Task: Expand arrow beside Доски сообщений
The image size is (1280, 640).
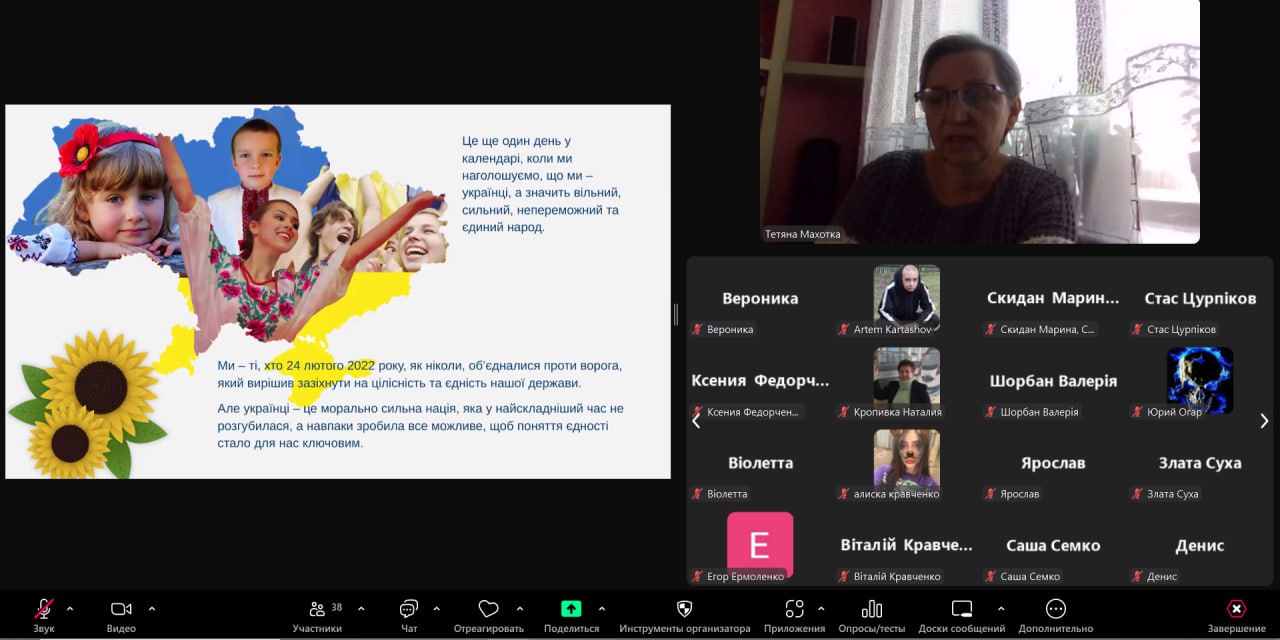Action: (x=1001, y=608)
